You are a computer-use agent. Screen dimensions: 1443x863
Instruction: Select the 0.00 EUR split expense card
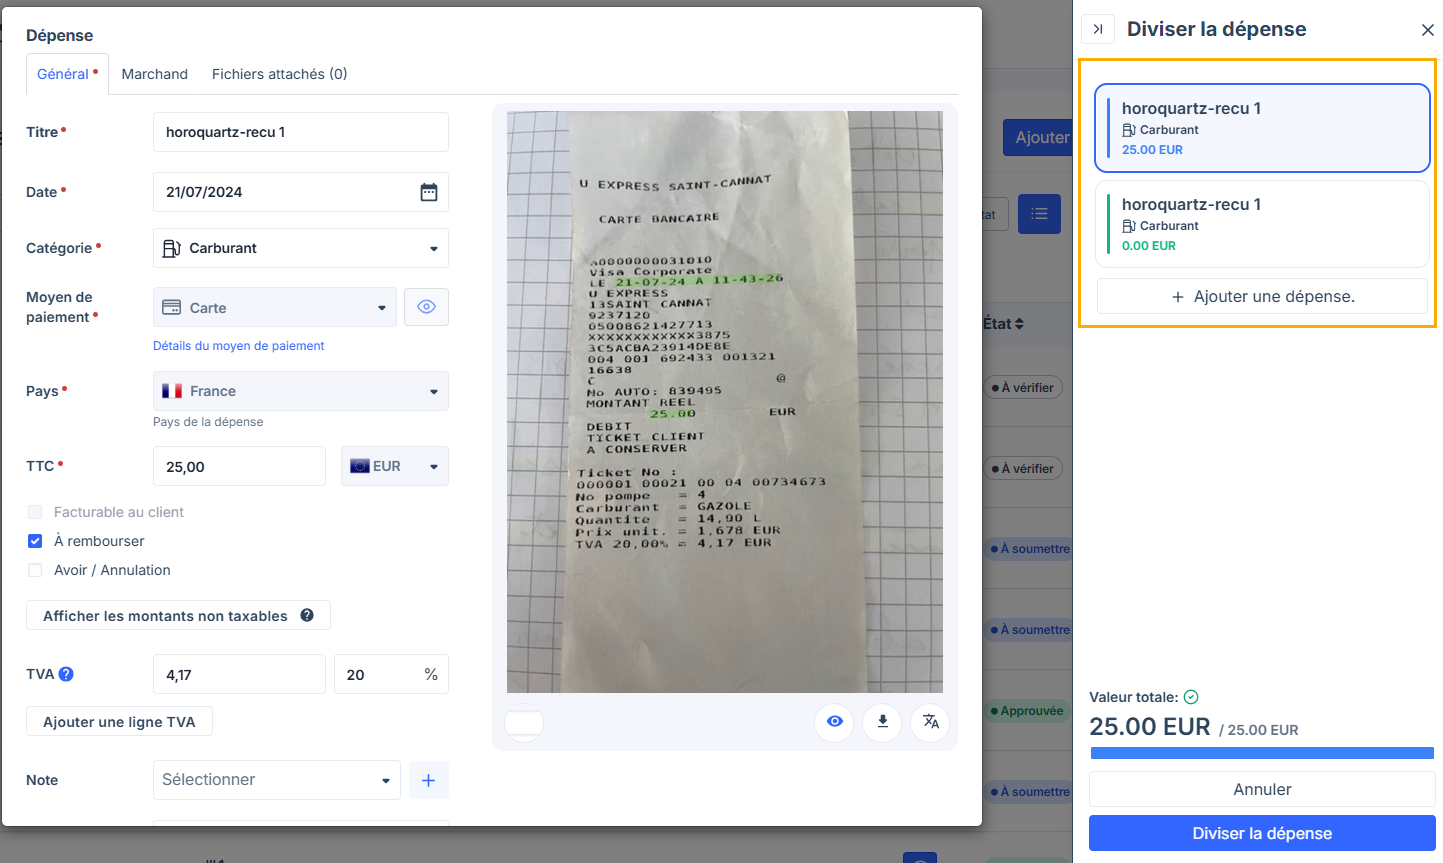1262,224
